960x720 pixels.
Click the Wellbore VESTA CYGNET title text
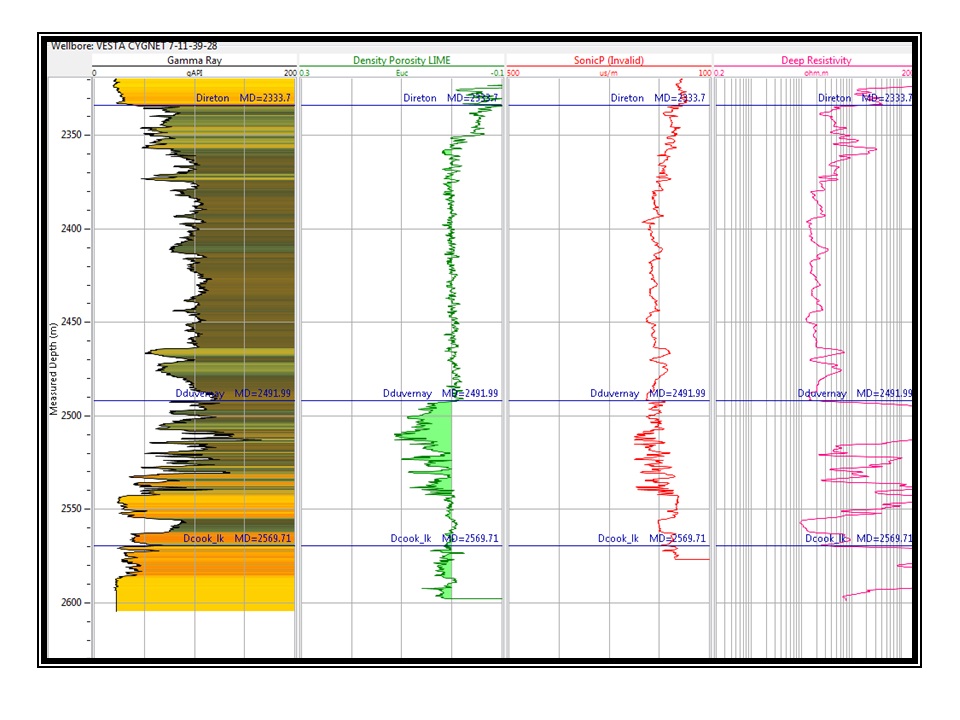132,46
